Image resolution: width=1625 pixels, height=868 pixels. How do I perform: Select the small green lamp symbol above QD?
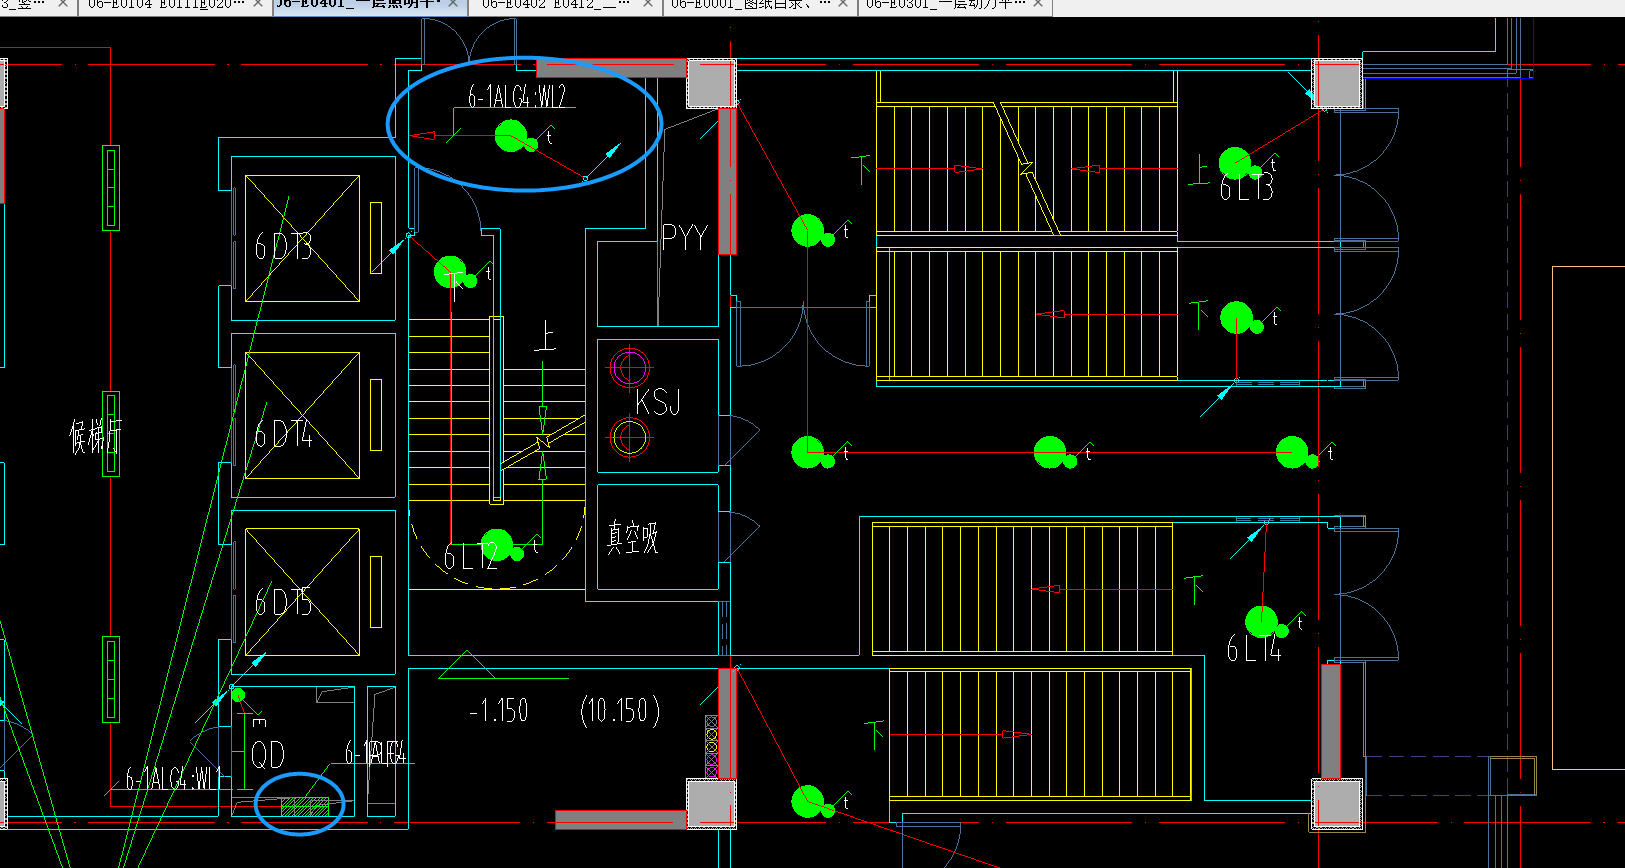(238, 695)
